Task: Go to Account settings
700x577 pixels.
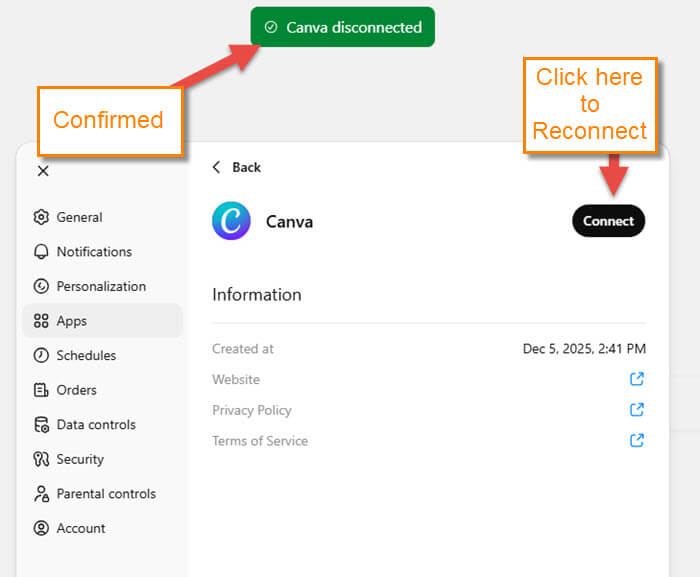Action: click(x=80, y=528)
